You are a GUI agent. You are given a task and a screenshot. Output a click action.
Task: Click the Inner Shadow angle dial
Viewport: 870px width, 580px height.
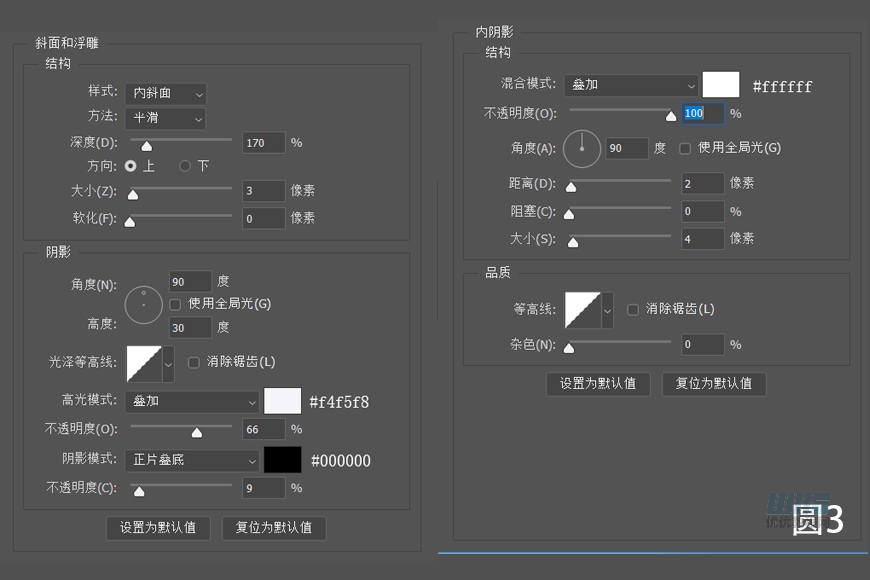click(583, 147)
